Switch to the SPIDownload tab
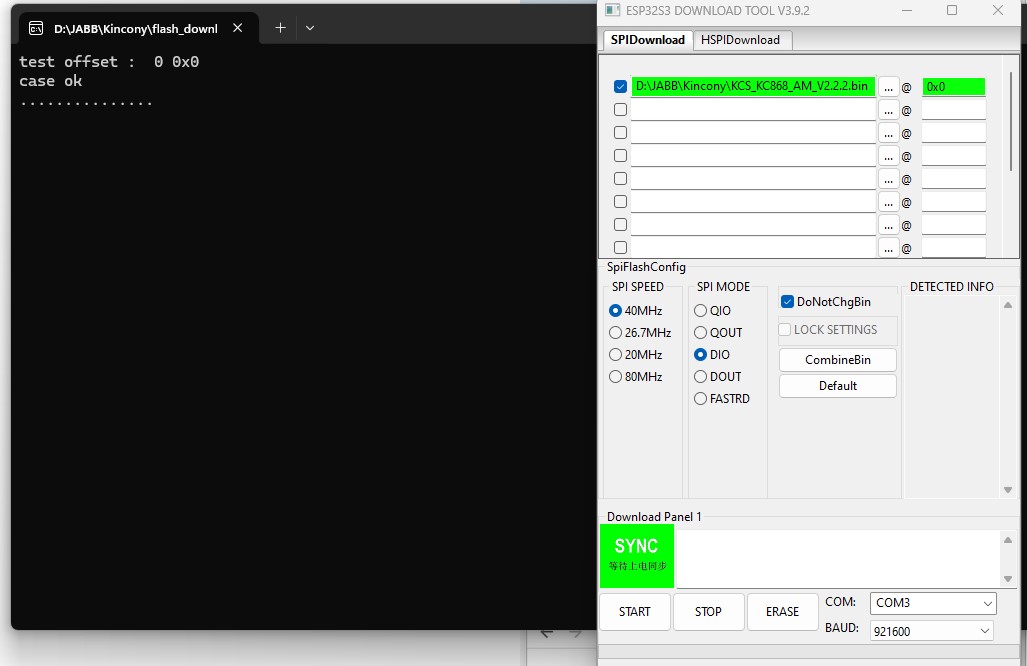 click(647, 40)
